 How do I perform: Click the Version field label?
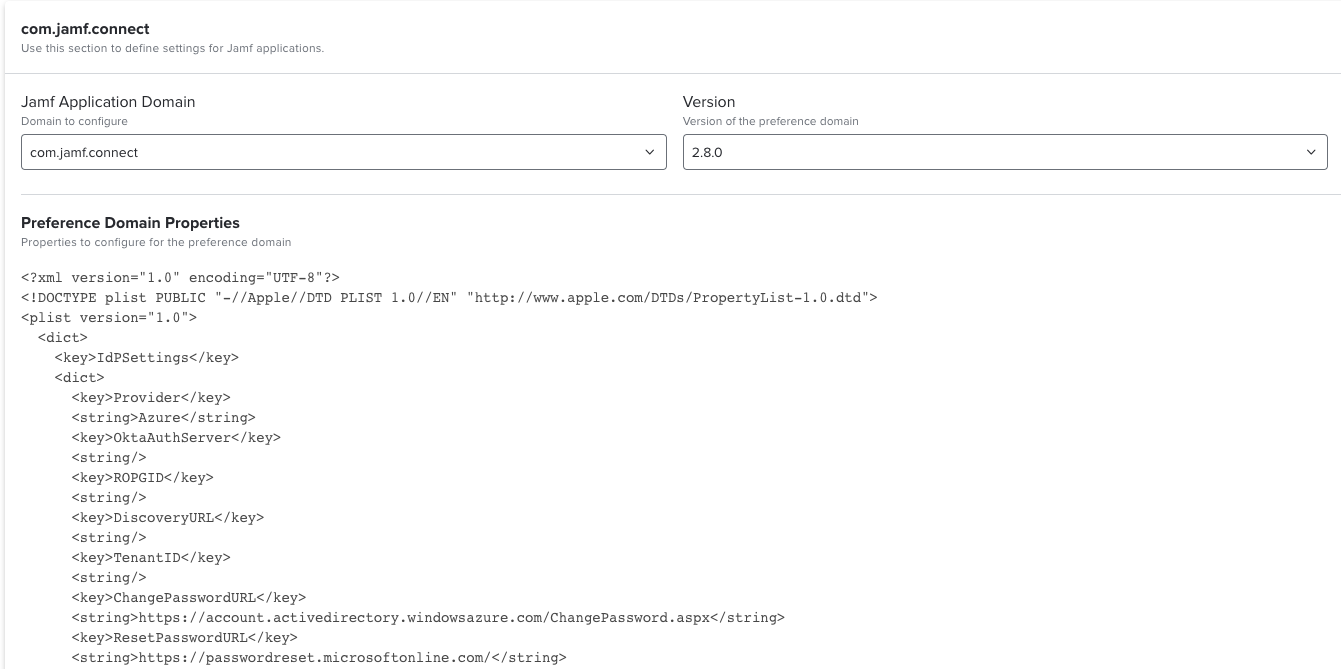[709, 102]
